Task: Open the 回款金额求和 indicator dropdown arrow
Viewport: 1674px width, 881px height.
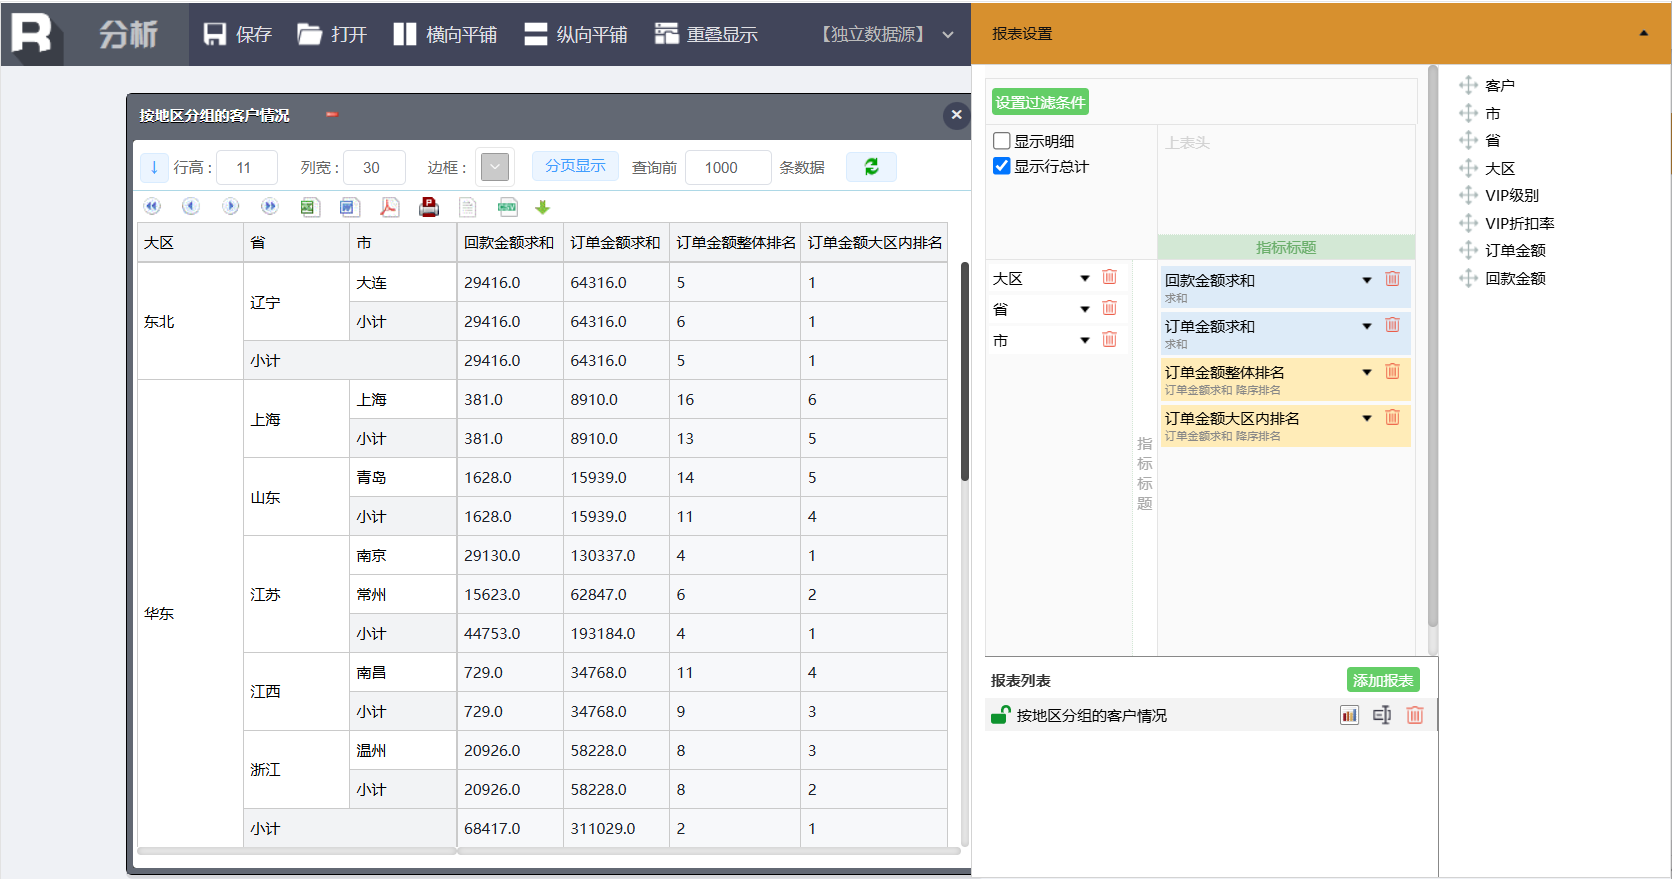Action: (x=1366, y=280)
